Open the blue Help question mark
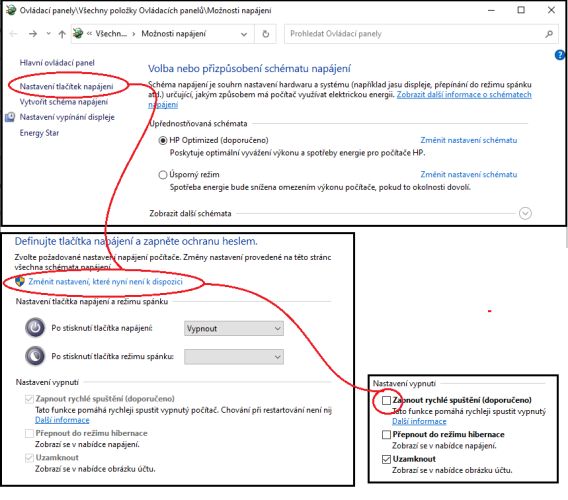 point(560,55)
